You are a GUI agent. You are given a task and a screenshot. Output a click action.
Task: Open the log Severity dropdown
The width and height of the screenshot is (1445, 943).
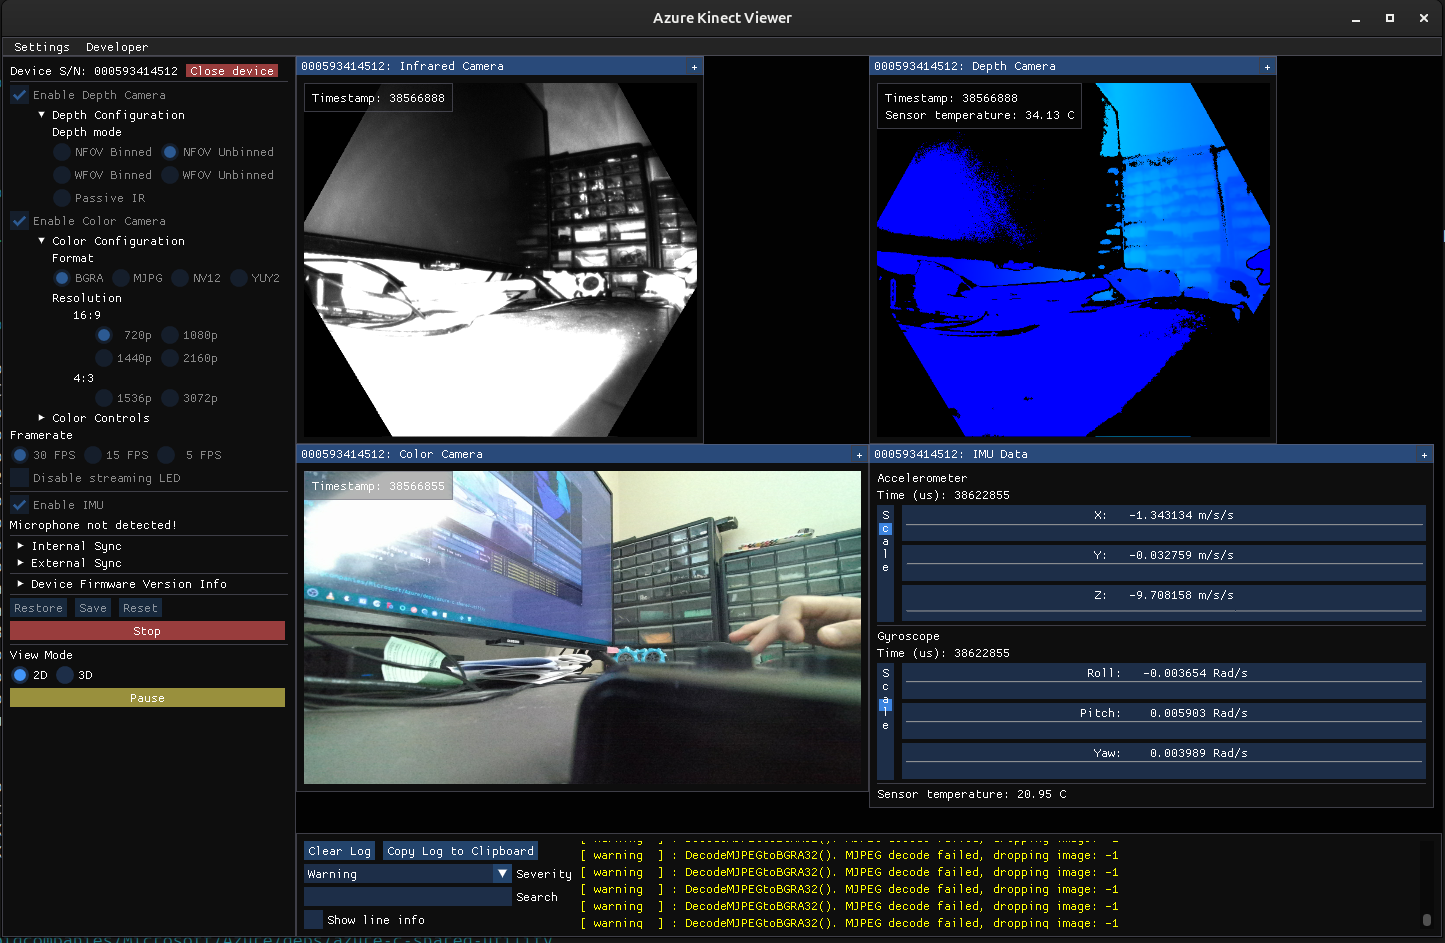408,874
